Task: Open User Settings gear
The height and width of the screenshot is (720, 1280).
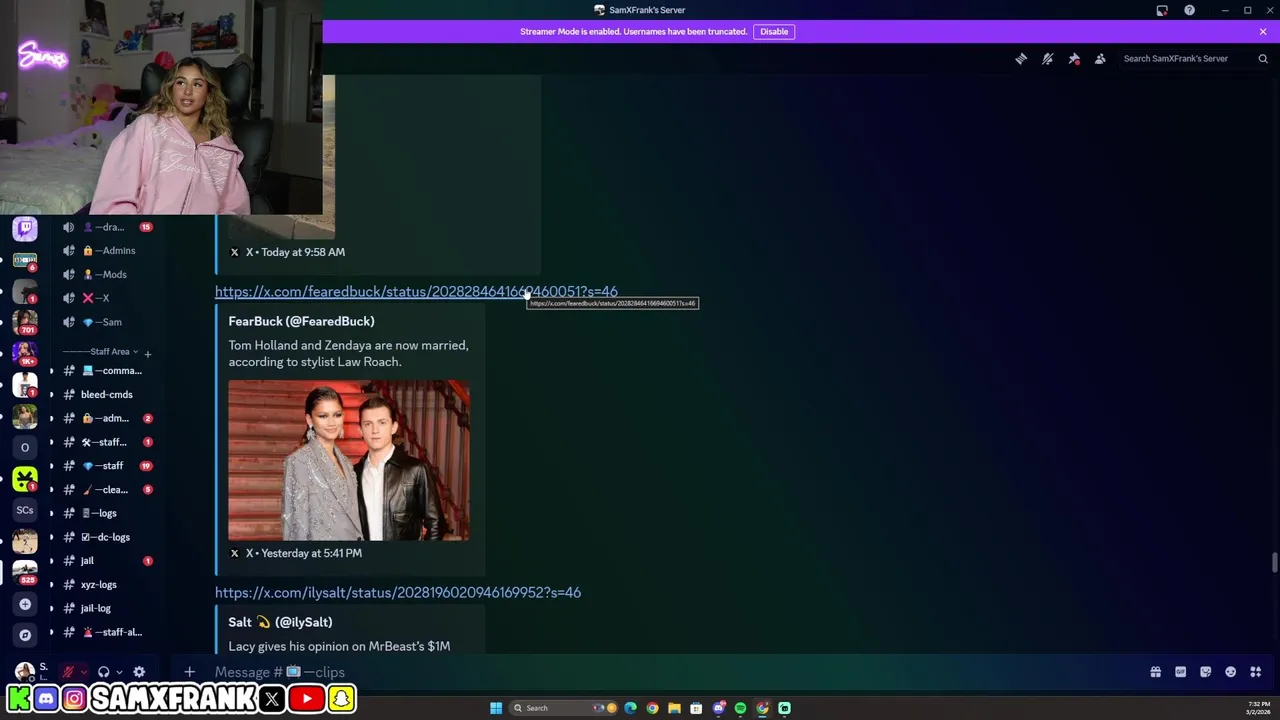Action: pyautogui.click(x=139, y=672)
